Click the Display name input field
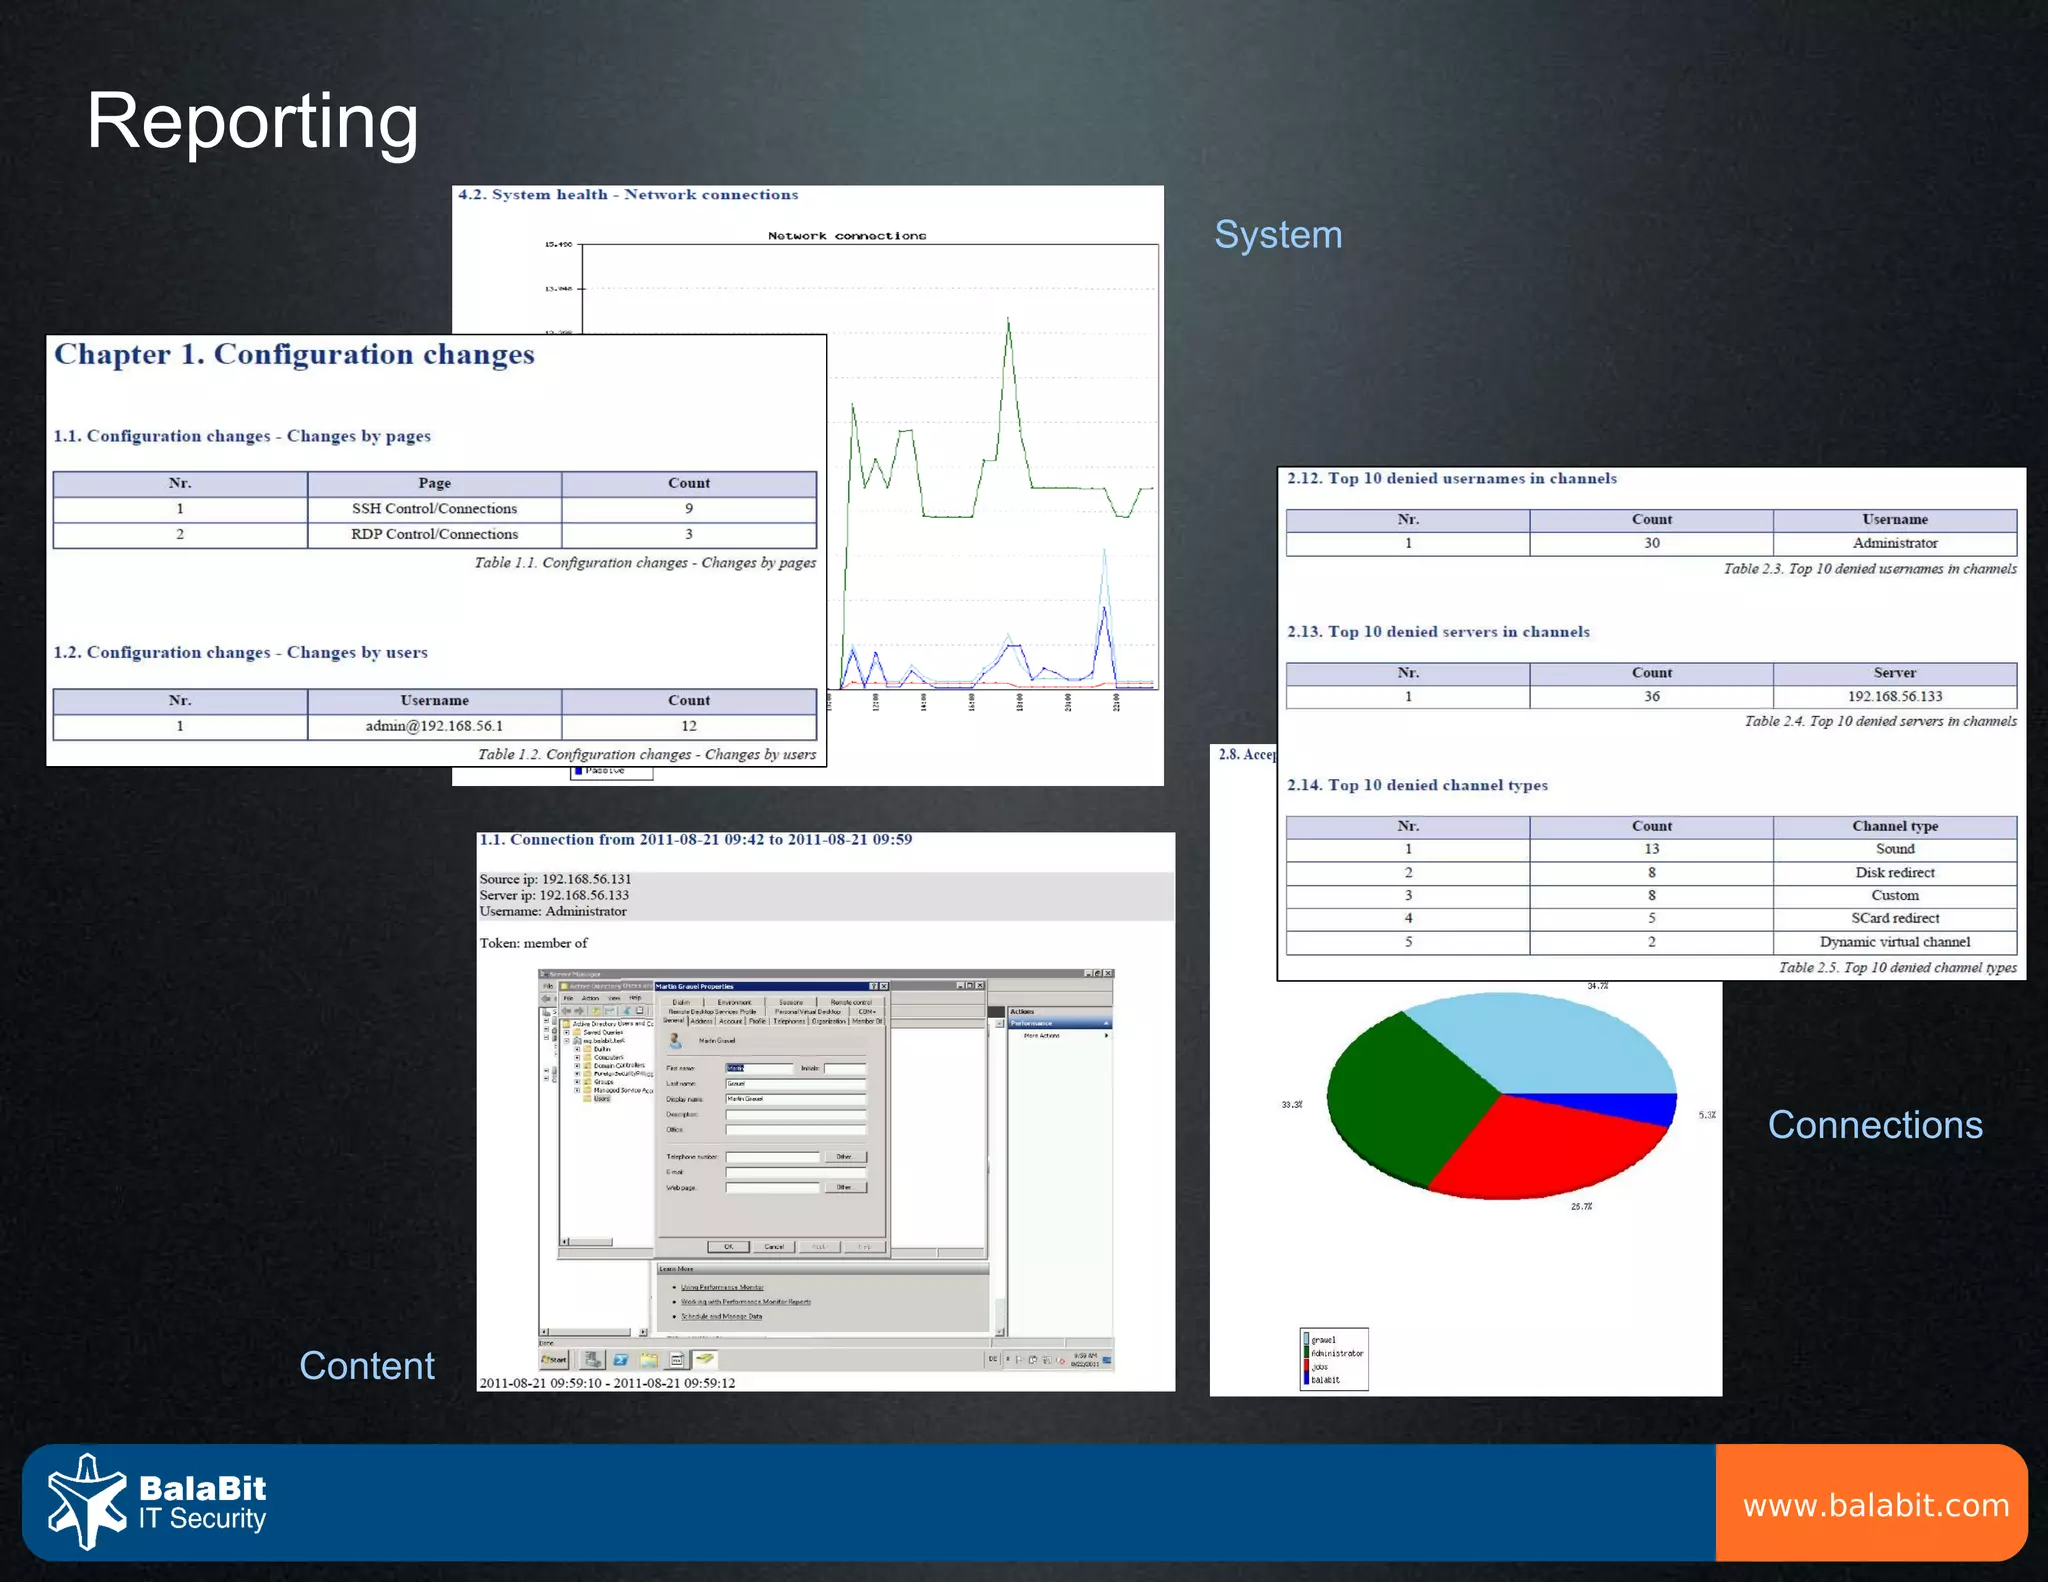Viewport: 2048px width, 1582px height. click(x=796, y=1099)
